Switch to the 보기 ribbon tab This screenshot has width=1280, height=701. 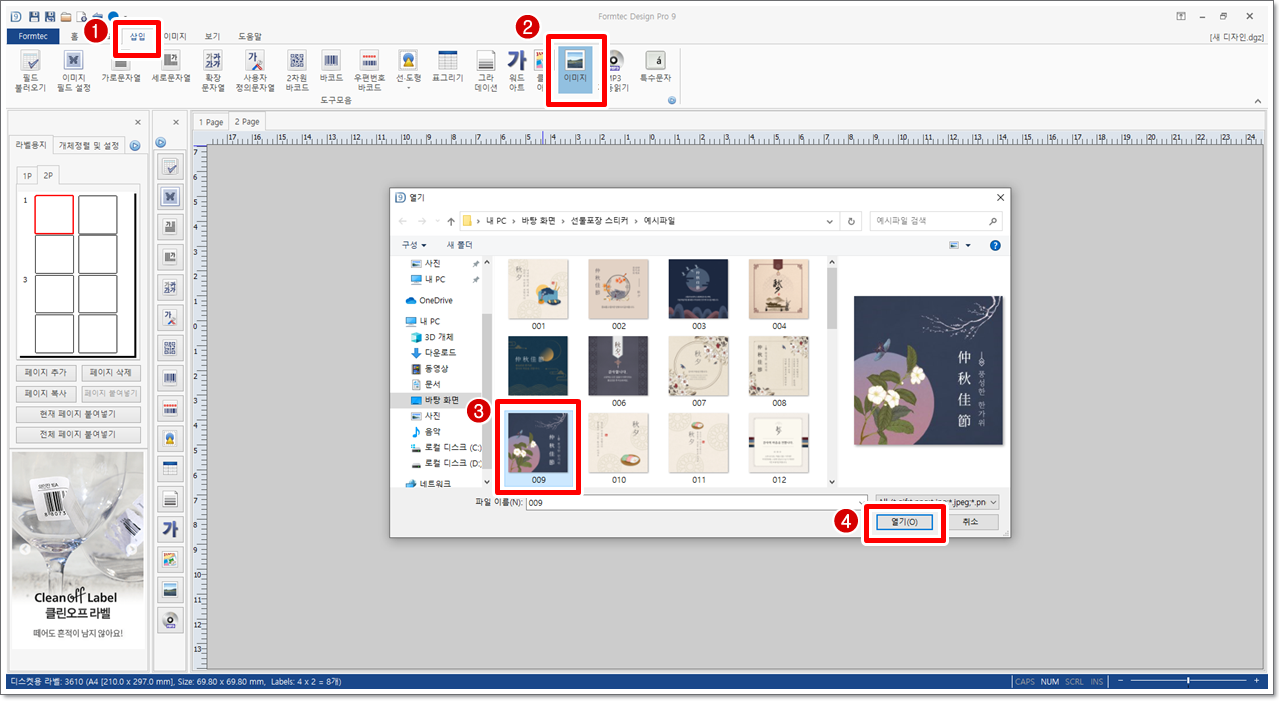click(212, 36)
